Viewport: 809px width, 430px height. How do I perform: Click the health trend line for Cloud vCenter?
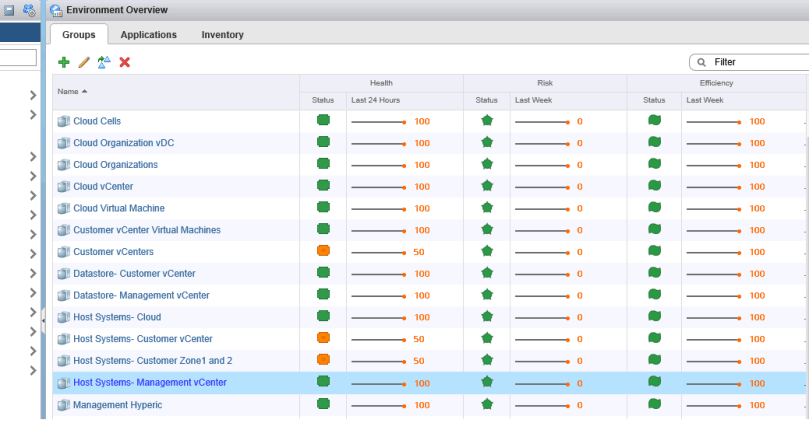point(377,187)
